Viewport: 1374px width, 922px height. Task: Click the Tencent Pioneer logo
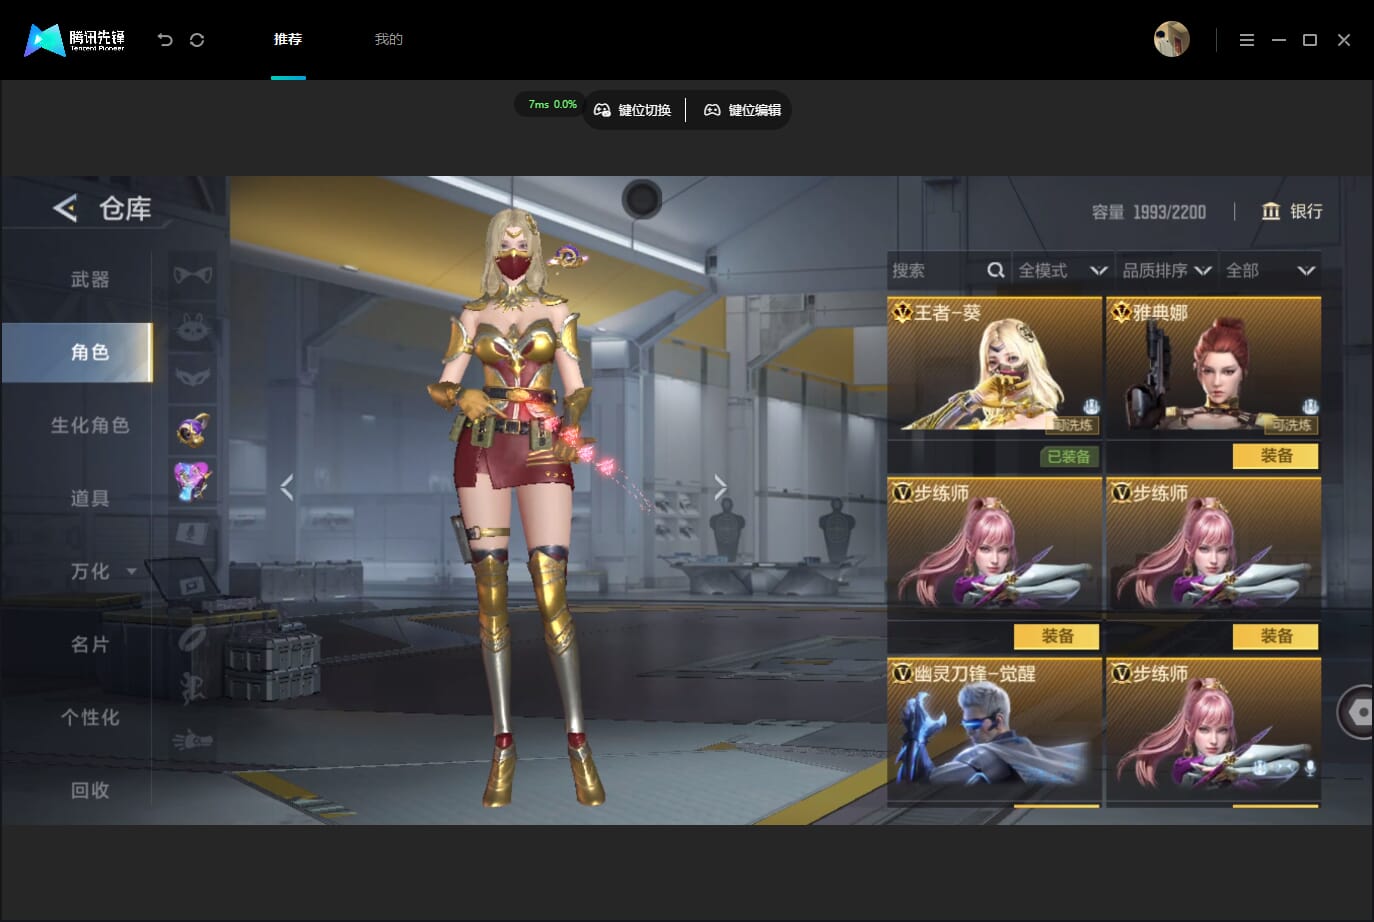pos(75,40)
